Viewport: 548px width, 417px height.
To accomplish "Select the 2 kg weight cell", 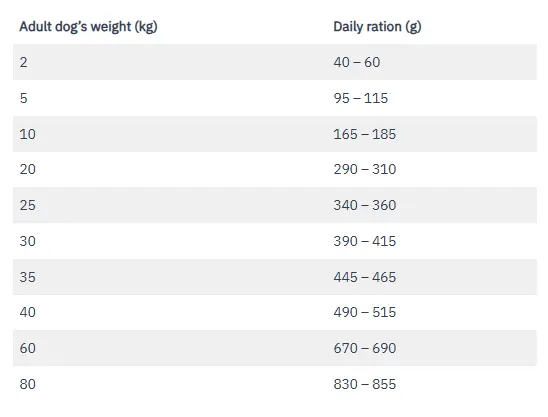I will pos(23,62).
